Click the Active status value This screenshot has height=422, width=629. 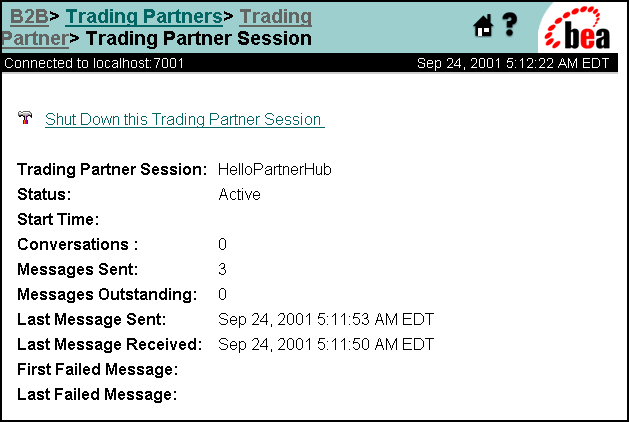click(239, 195)
